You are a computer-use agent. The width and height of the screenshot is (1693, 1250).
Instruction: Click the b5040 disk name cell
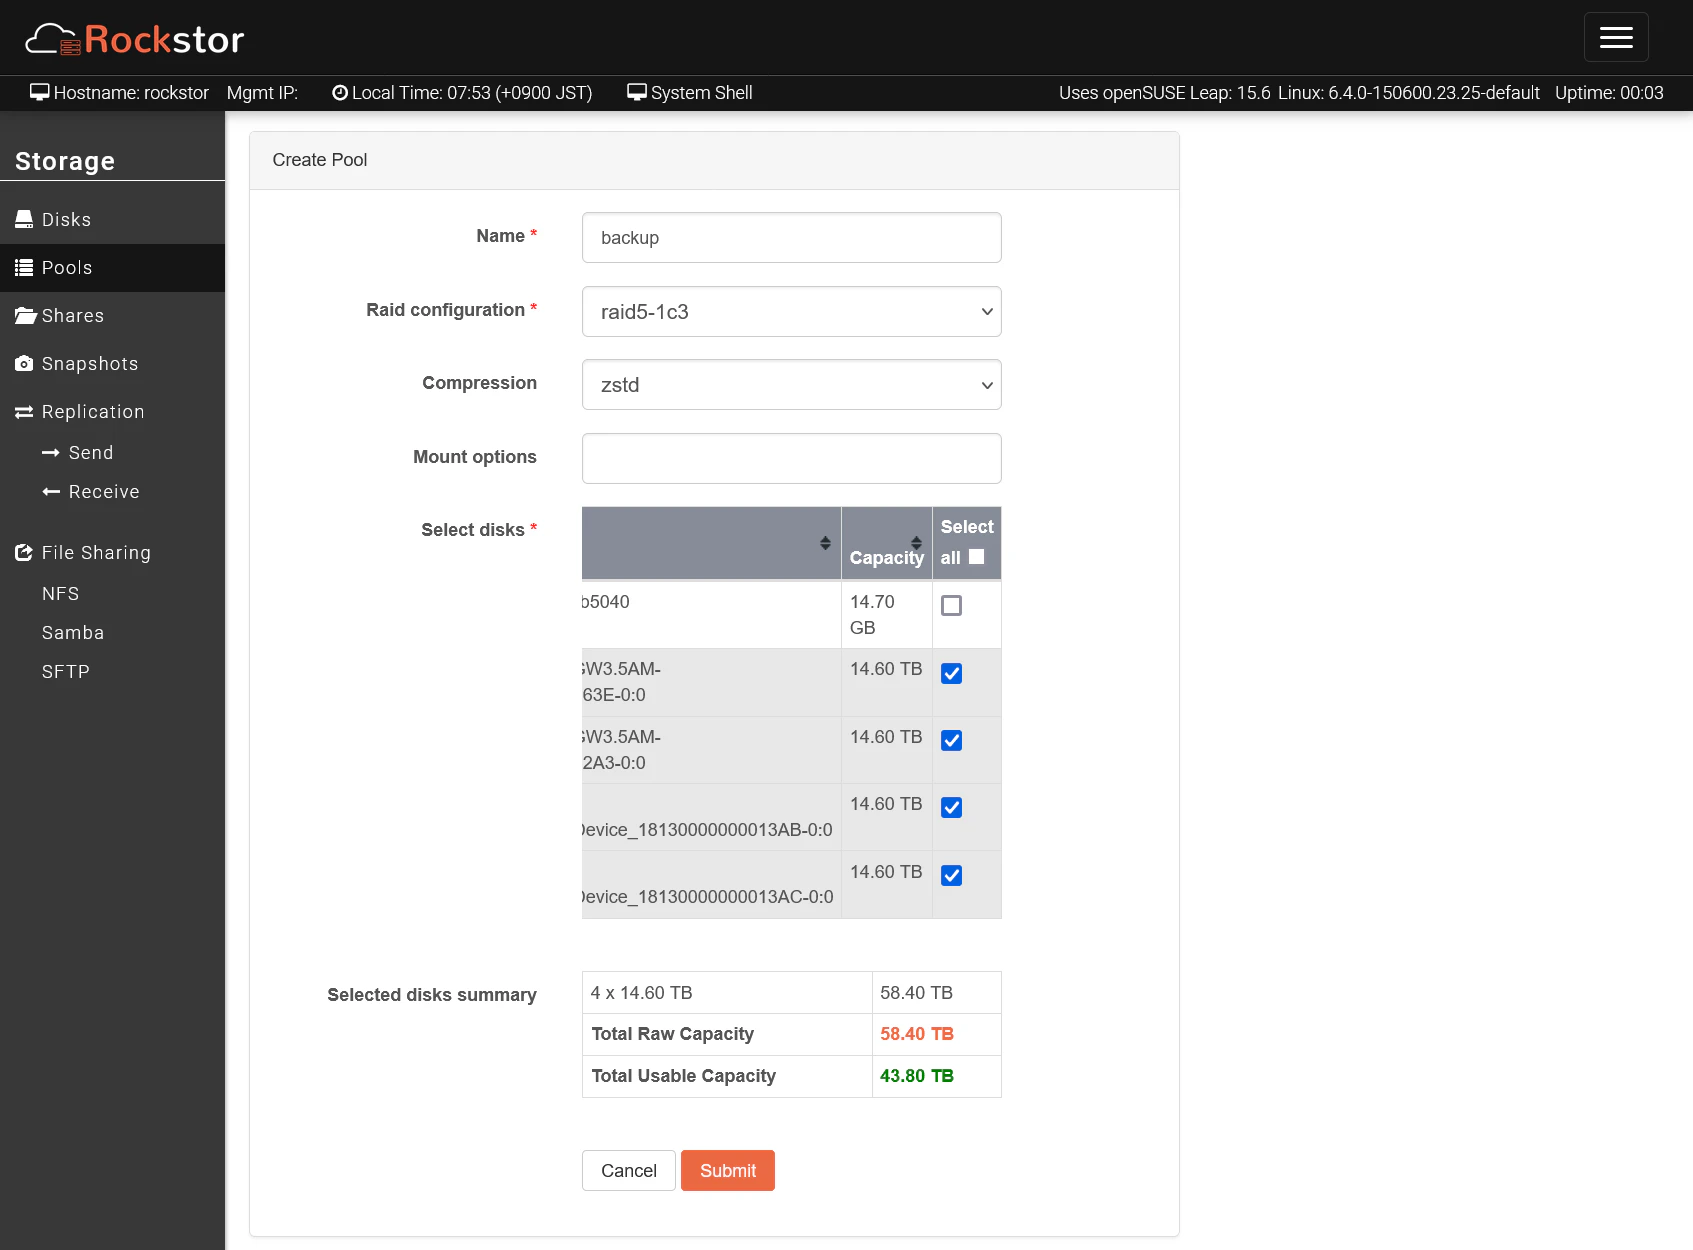coord(711,615)
